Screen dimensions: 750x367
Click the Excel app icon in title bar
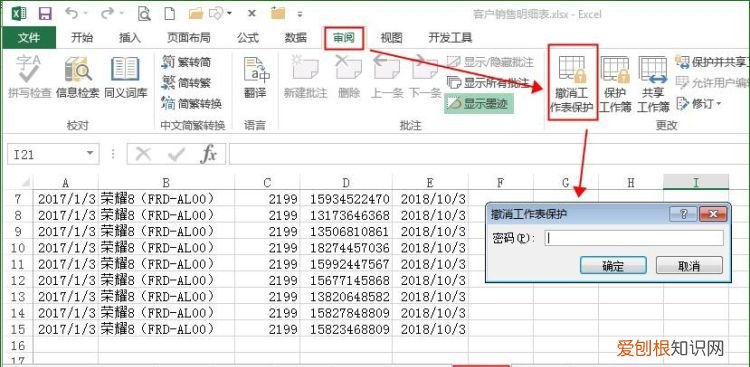19,13
